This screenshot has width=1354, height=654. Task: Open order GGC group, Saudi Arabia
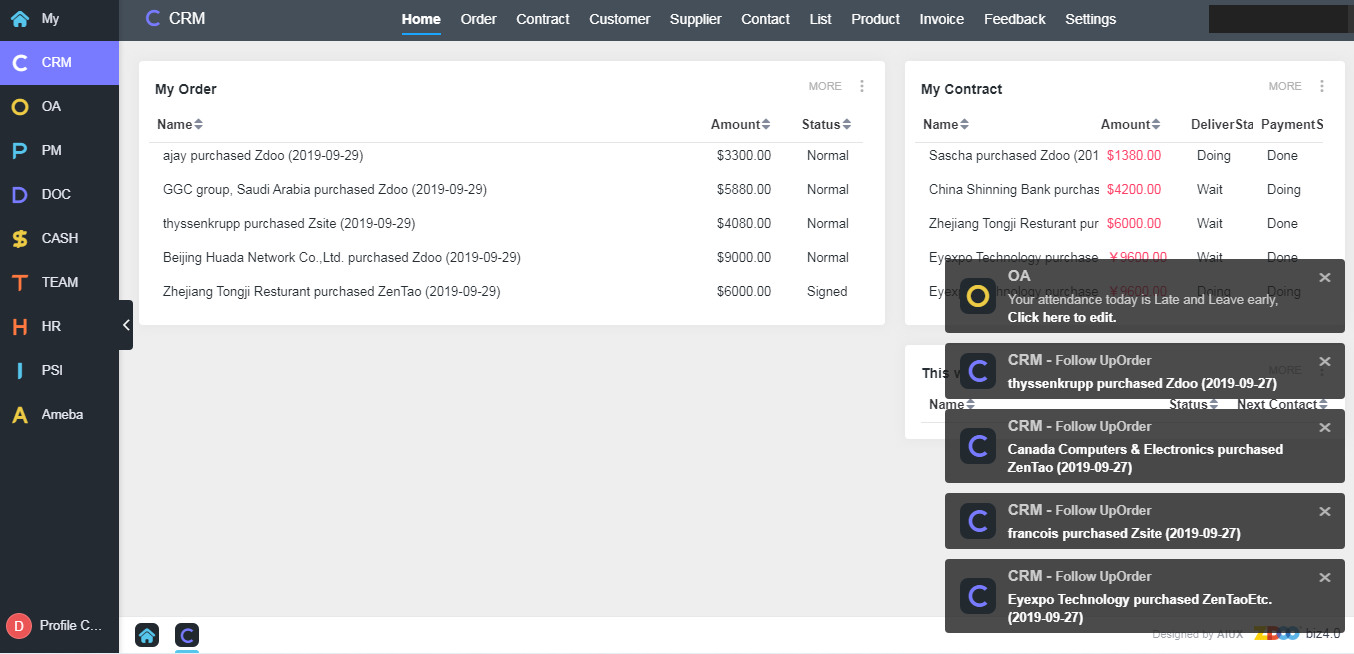(325, 190)
